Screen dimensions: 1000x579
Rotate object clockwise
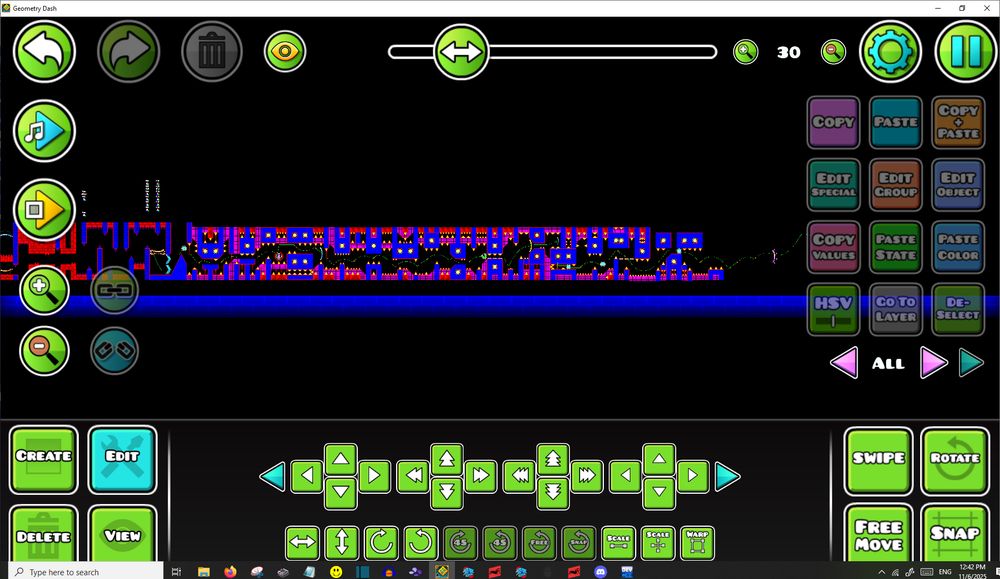click(381, 543)
